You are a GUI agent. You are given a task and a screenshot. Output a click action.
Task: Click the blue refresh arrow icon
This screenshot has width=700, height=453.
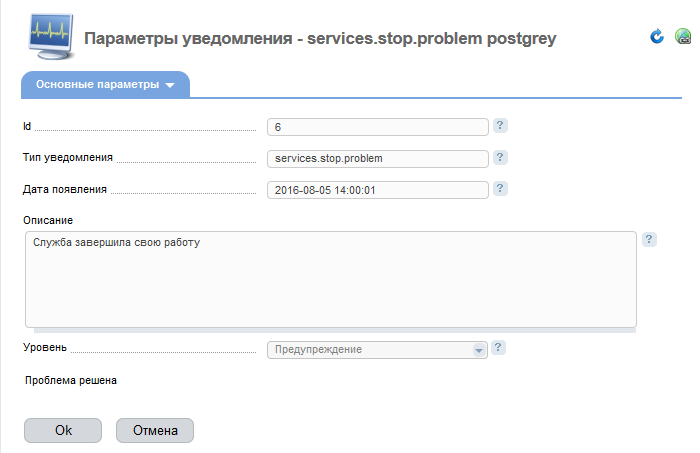[657, 36]
